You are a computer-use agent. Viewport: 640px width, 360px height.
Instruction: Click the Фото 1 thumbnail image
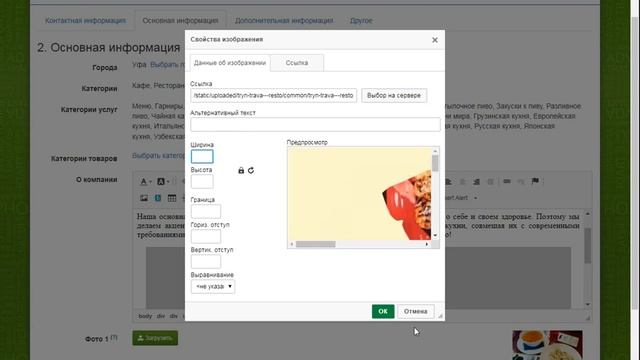547,345
